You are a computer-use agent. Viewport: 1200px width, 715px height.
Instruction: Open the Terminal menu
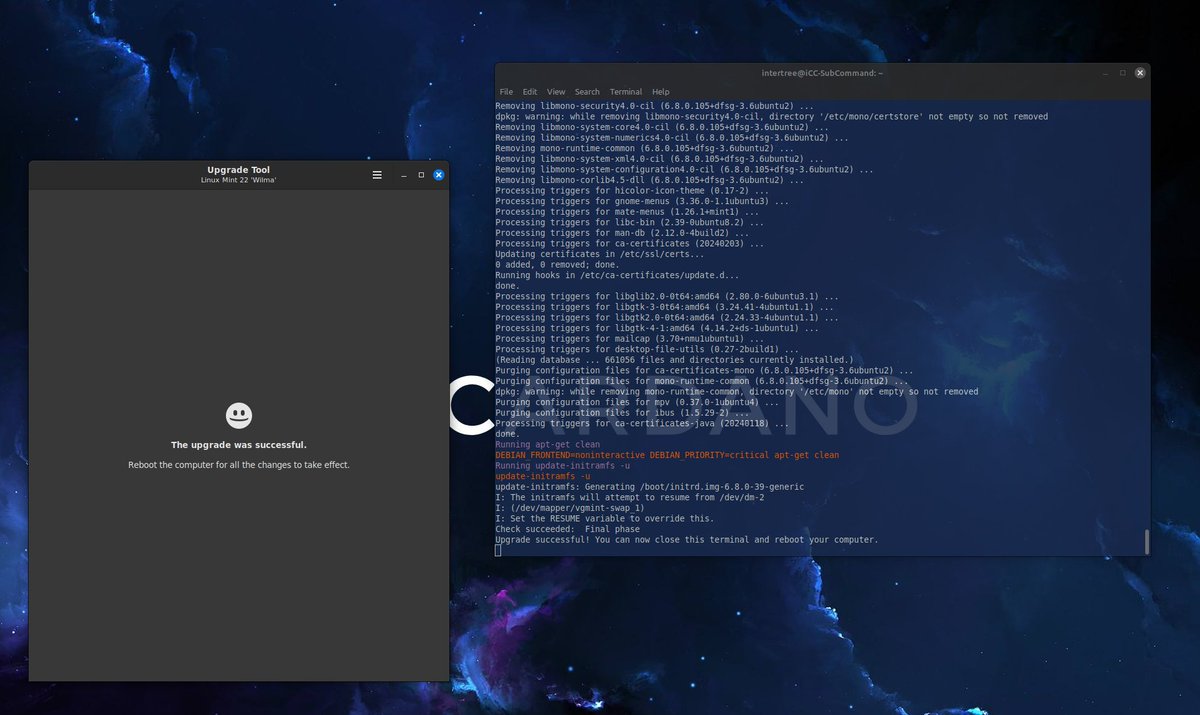click(625, 91)
